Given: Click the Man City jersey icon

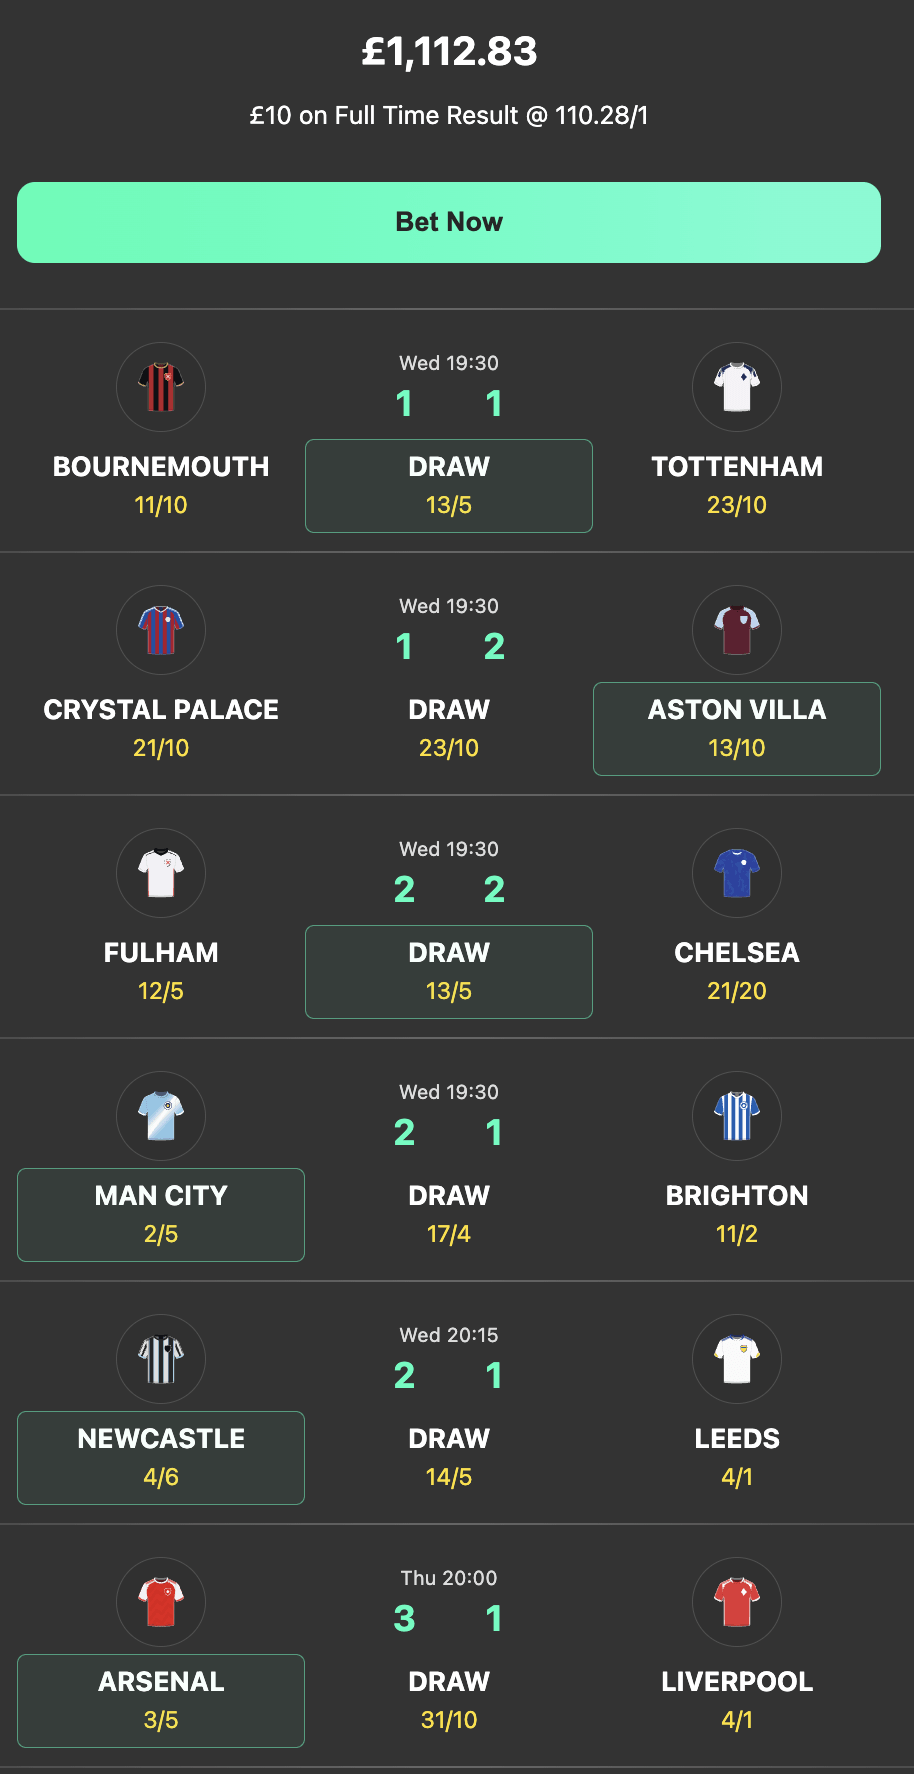Looking at the screenshot, I should 161,1116.
